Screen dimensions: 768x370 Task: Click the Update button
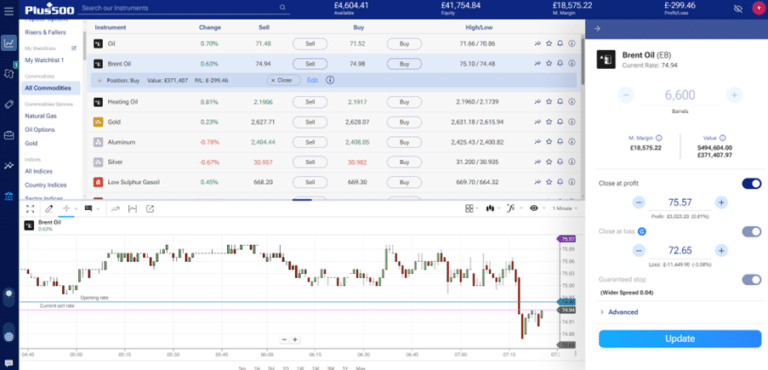(x=680, y=339)
